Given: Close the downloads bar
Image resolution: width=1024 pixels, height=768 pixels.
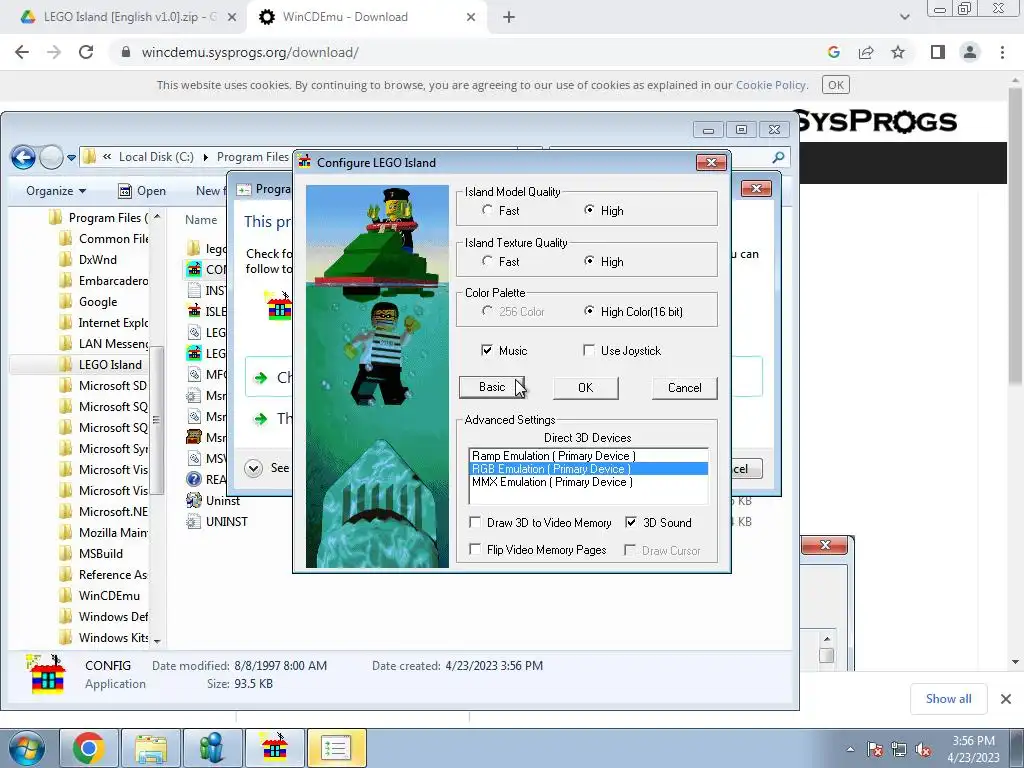Looking at the screenshot, I should click(1006, 699).
